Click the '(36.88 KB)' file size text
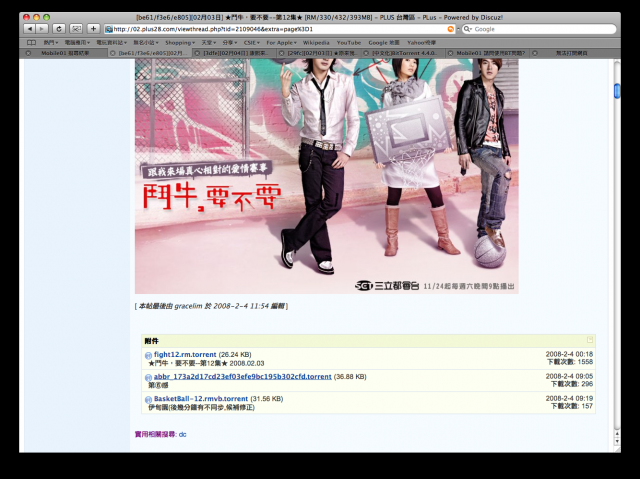The width and height of the screenshot is (640, 479). click(350, 377)
